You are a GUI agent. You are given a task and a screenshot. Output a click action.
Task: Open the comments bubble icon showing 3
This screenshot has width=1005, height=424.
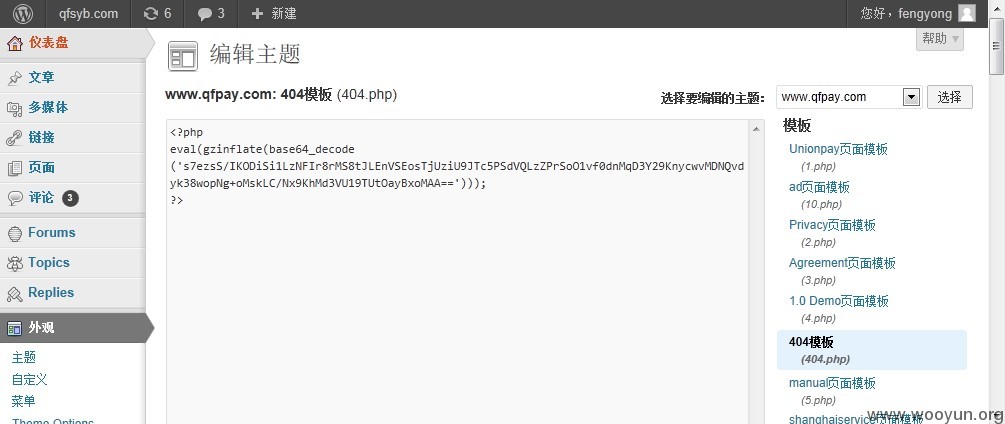(x=205, y=13)
